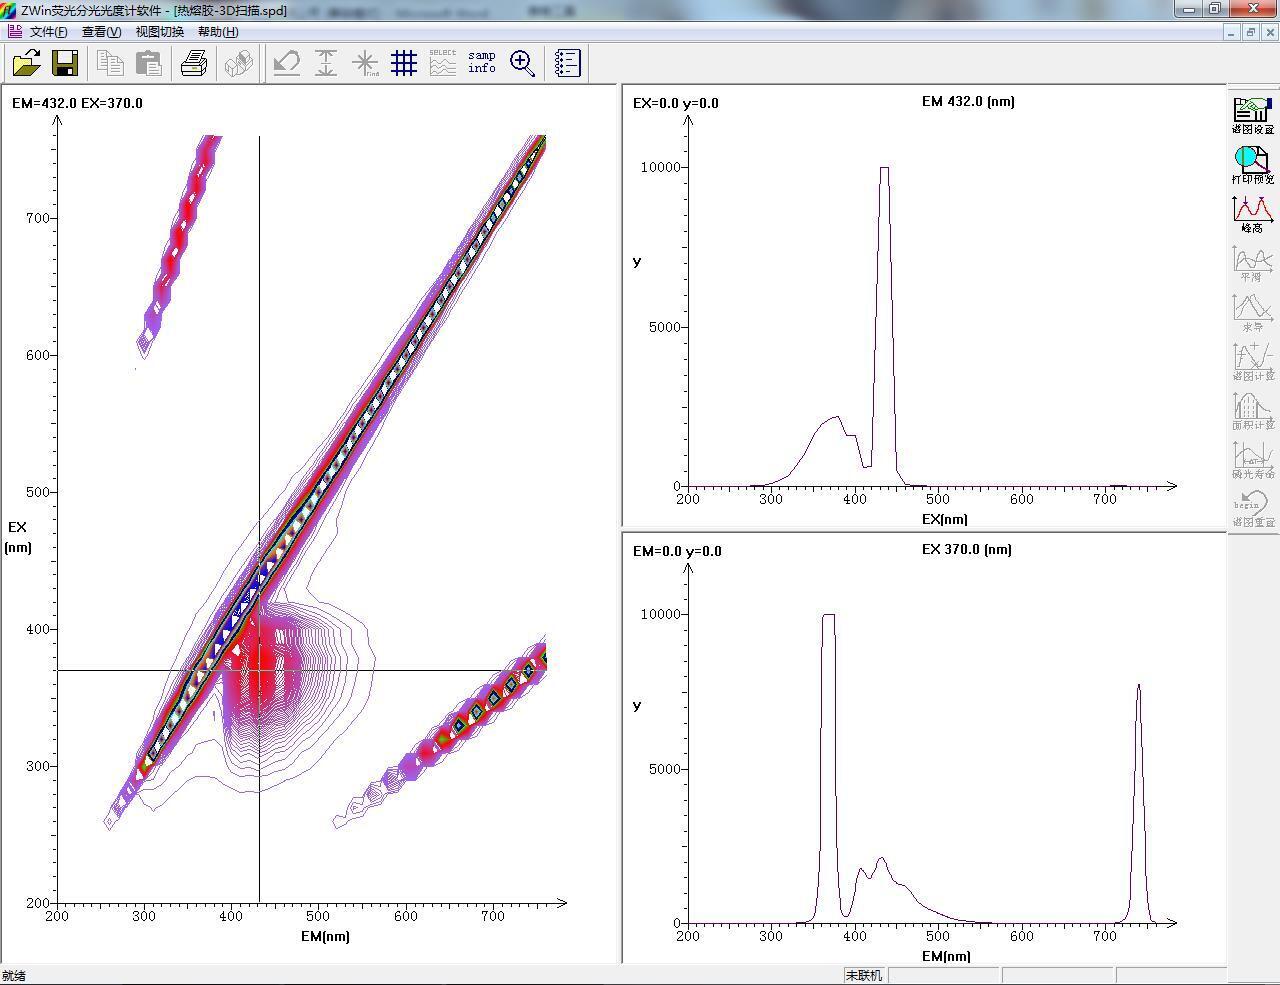
Task: Open the 帮助(H) menu
Action: click(x=218, y=32)
